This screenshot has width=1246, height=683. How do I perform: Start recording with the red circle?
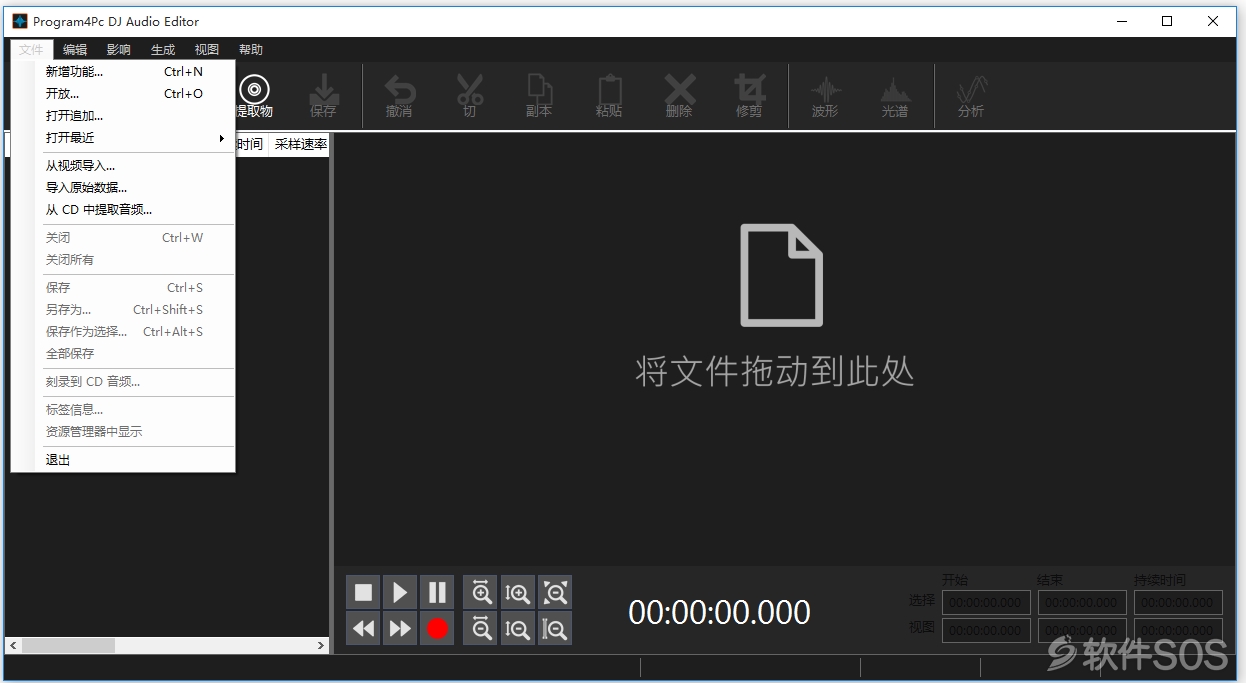tap(437, 628)
